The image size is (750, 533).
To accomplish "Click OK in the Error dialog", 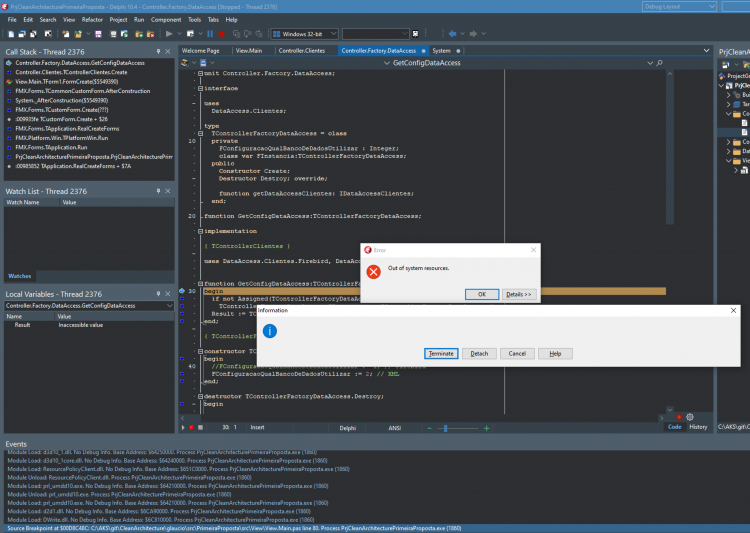I will coord(482,294).
